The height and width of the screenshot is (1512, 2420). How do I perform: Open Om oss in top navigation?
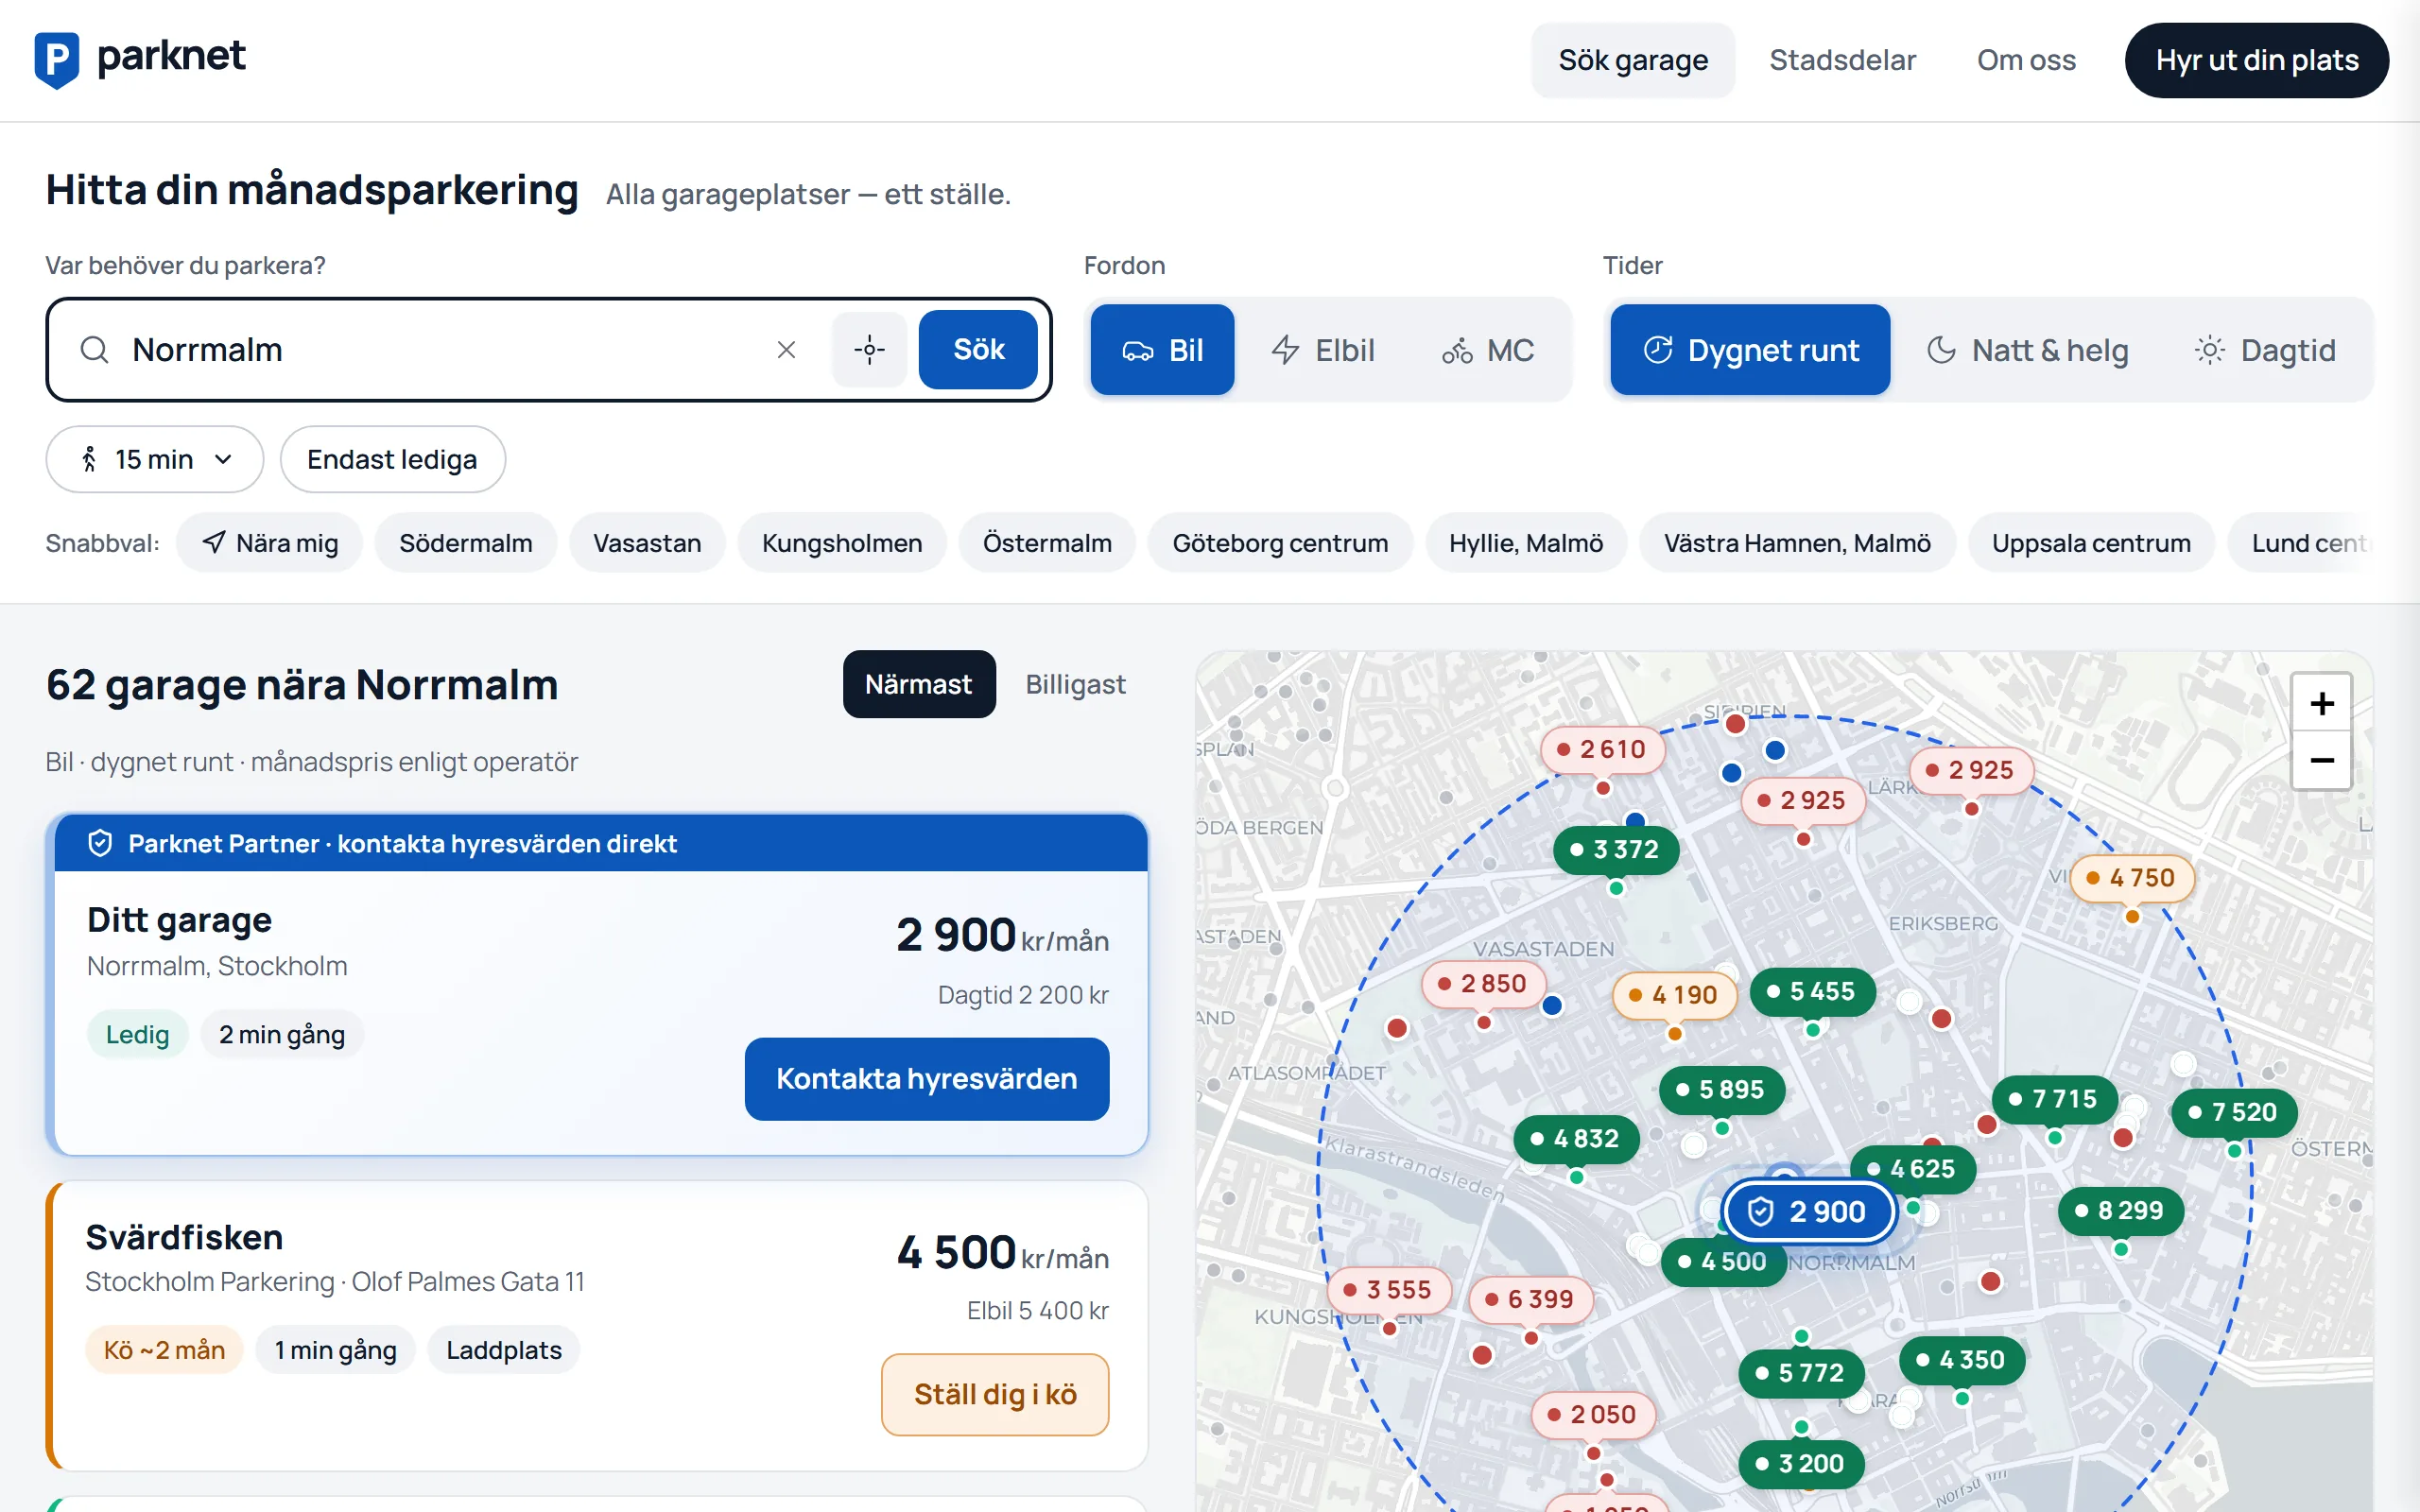(x=2026, y=60)
